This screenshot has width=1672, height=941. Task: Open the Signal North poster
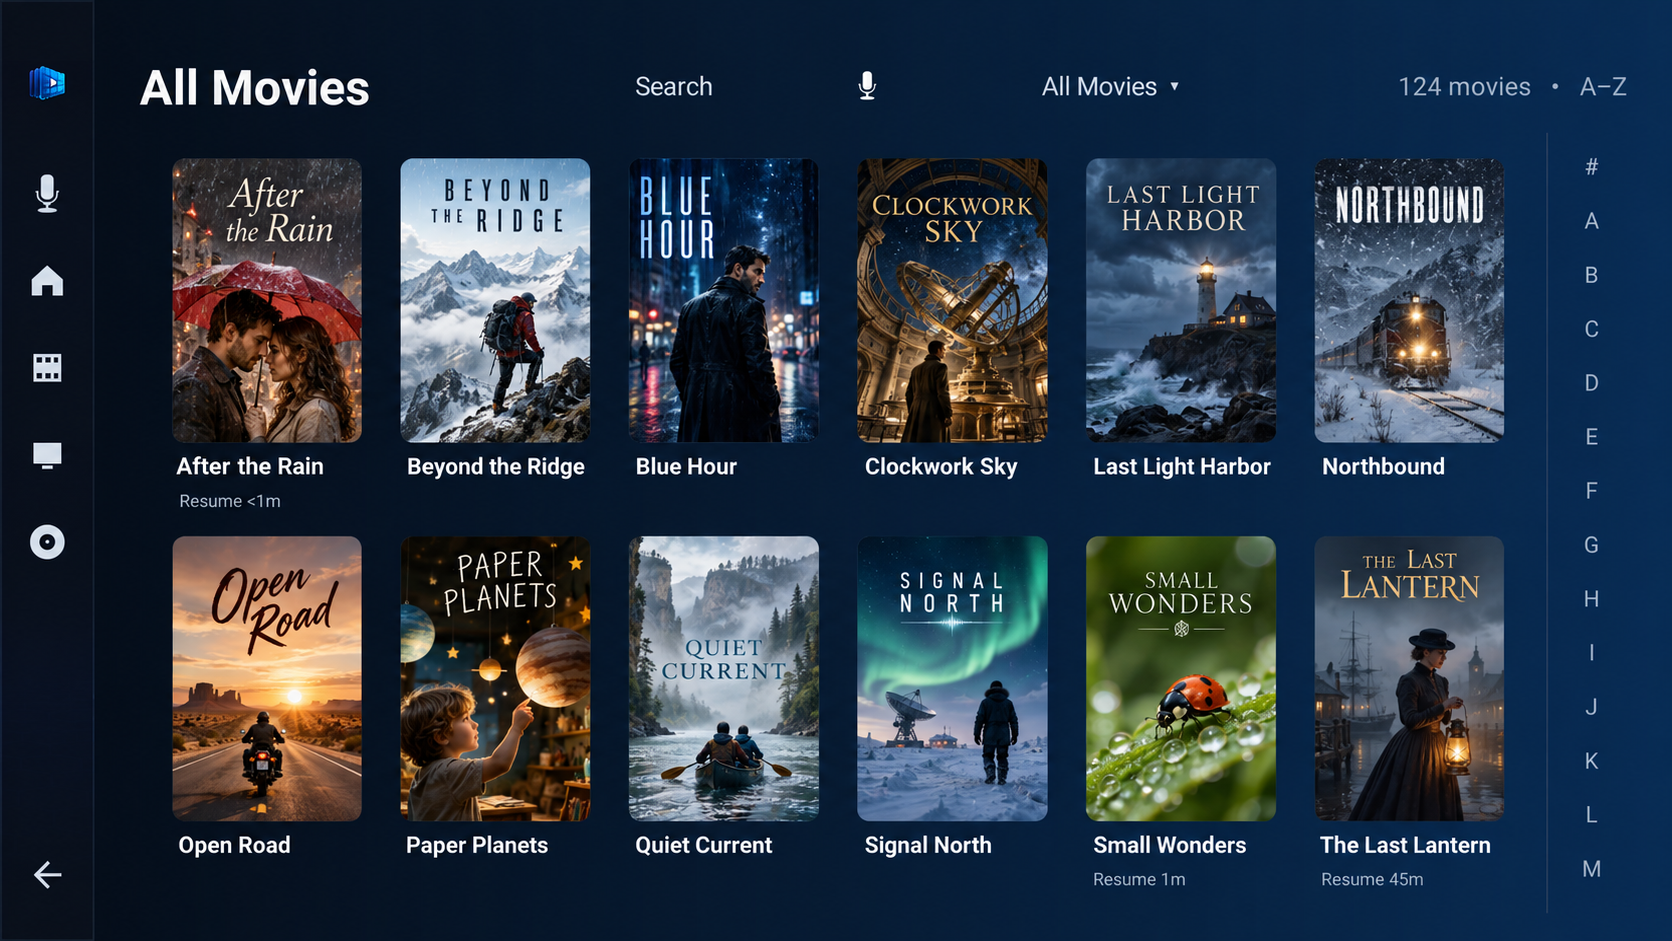tap(952, 678)
